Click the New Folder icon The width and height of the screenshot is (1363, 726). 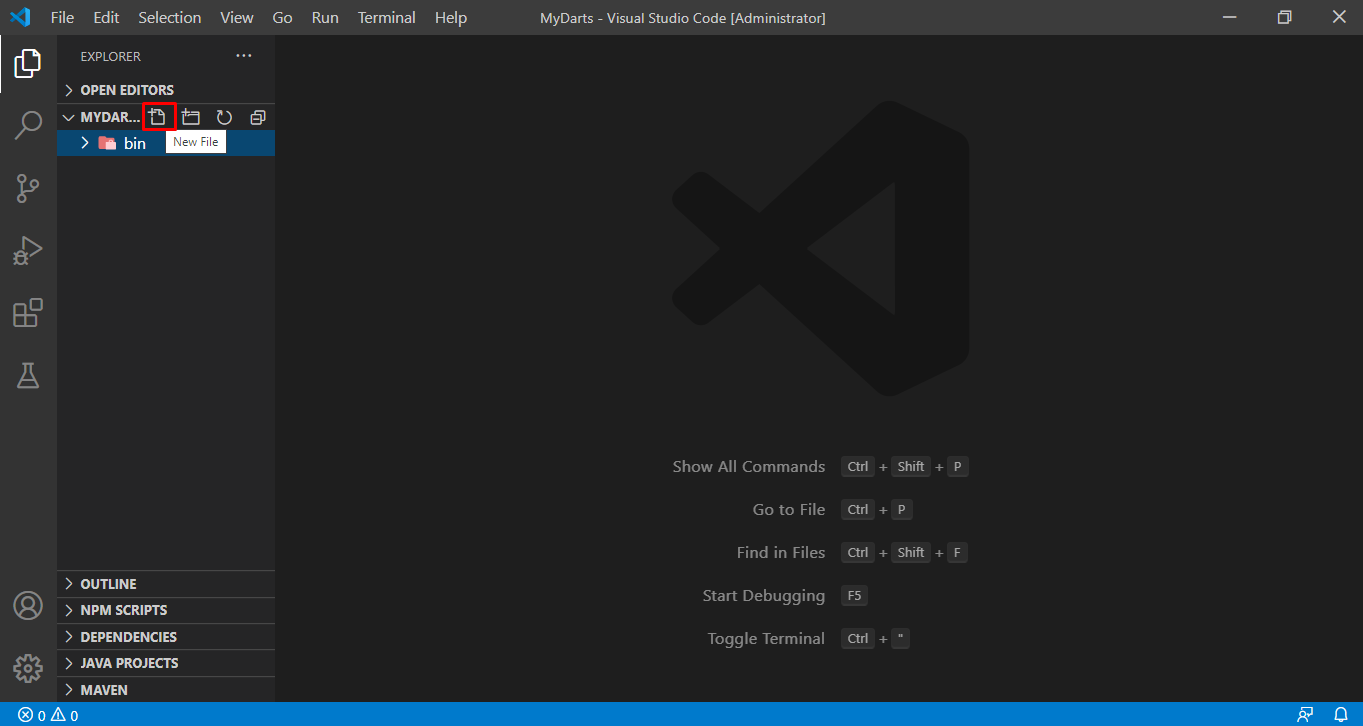point(191,117)
